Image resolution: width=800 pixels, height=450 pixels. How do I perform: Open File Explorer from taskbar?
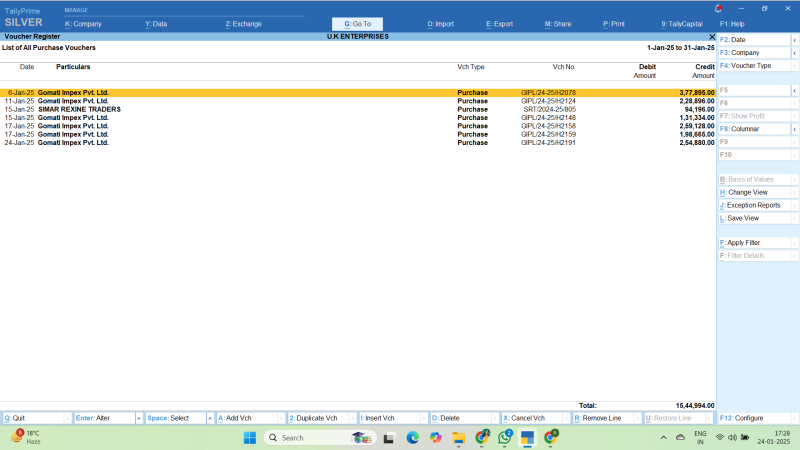point(459,438)
